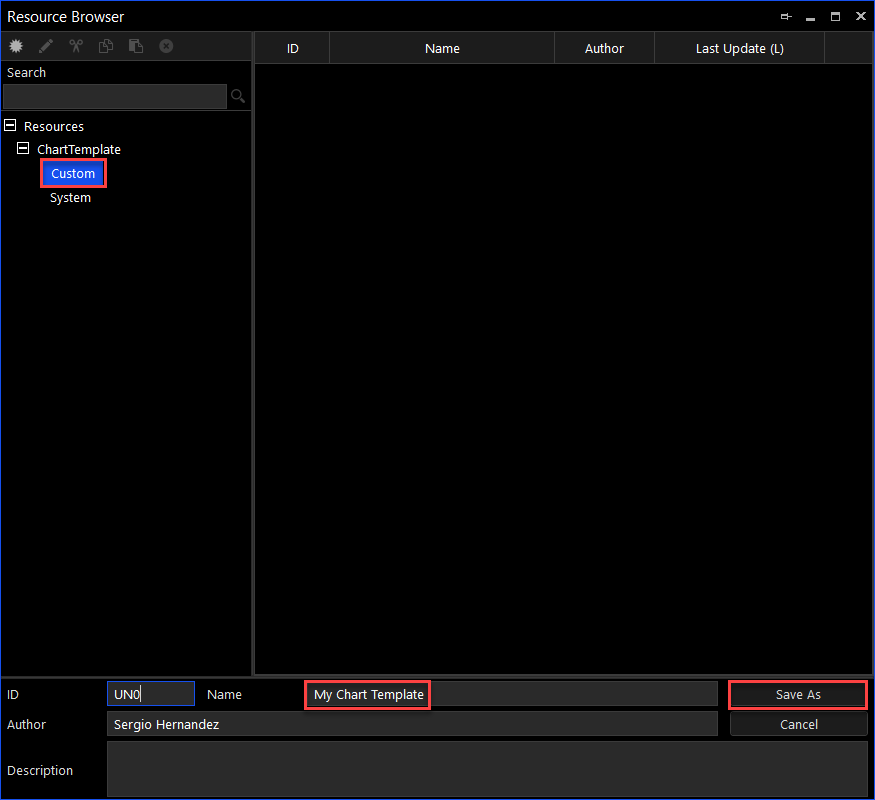Select the Custom folder in tree
The width and height of the screenshot is (875, 800).
pyautogui.click(x=73, y=174)
